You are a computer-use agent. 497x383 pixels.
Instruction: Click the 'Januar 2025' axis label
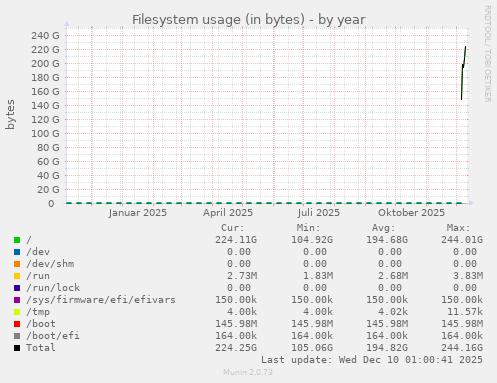point(138,213)
